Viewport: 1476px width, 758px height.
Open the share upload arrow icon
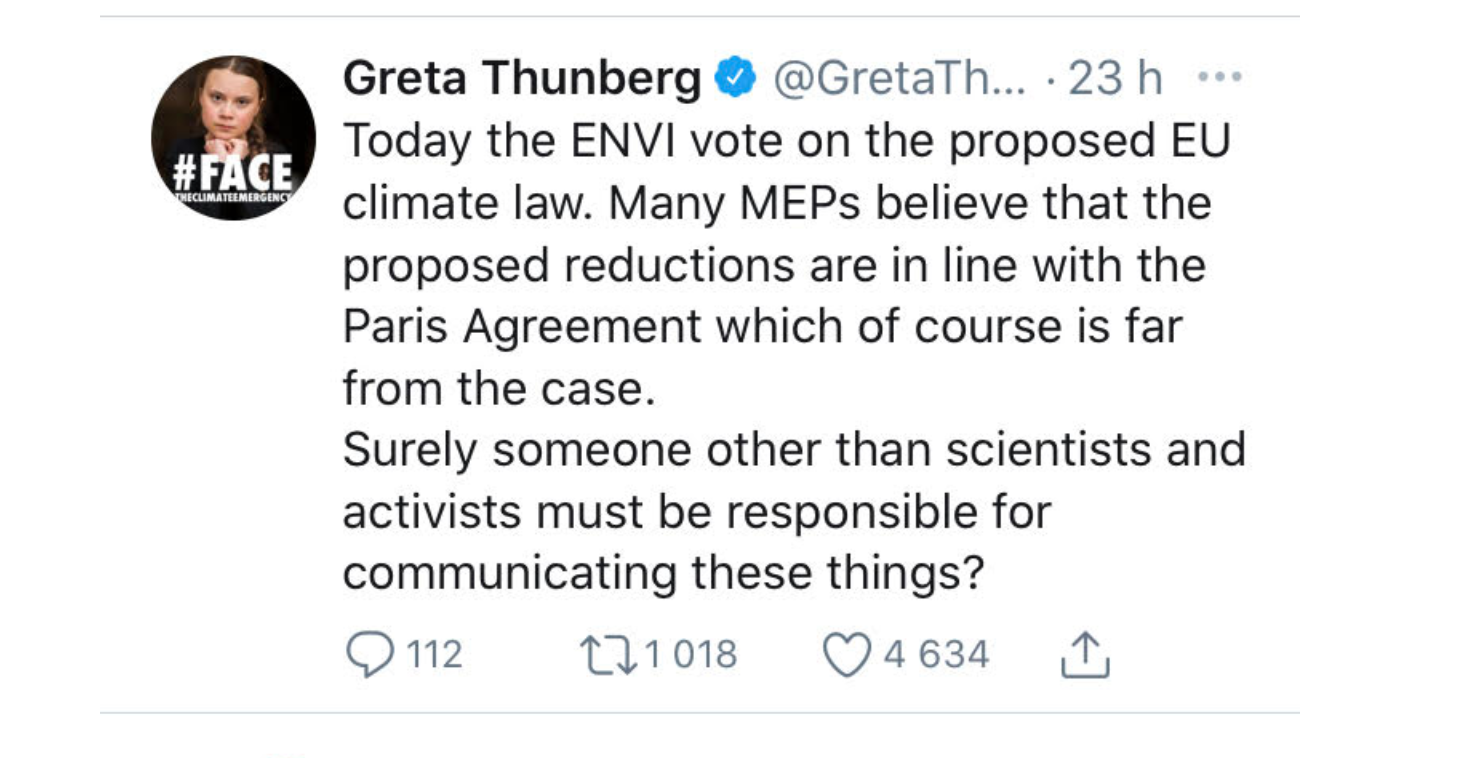[1084, 653]
